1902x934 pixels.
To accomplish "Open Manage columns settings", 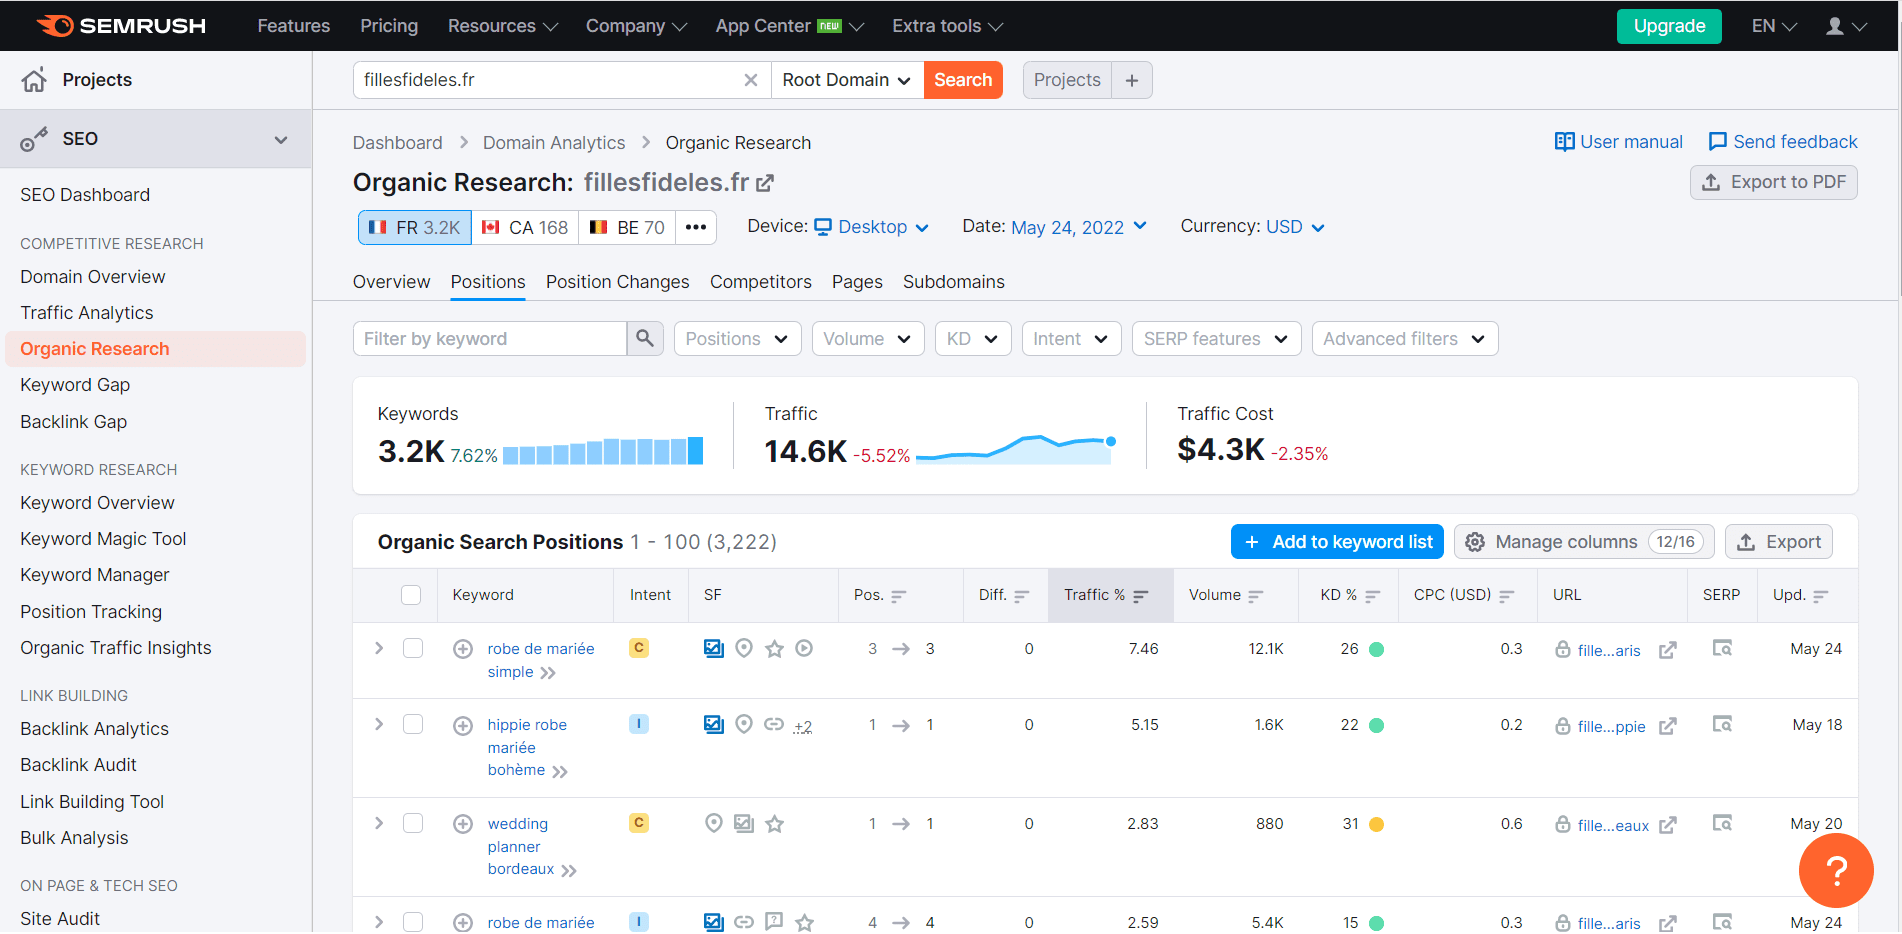I will tap(1584, 542).
